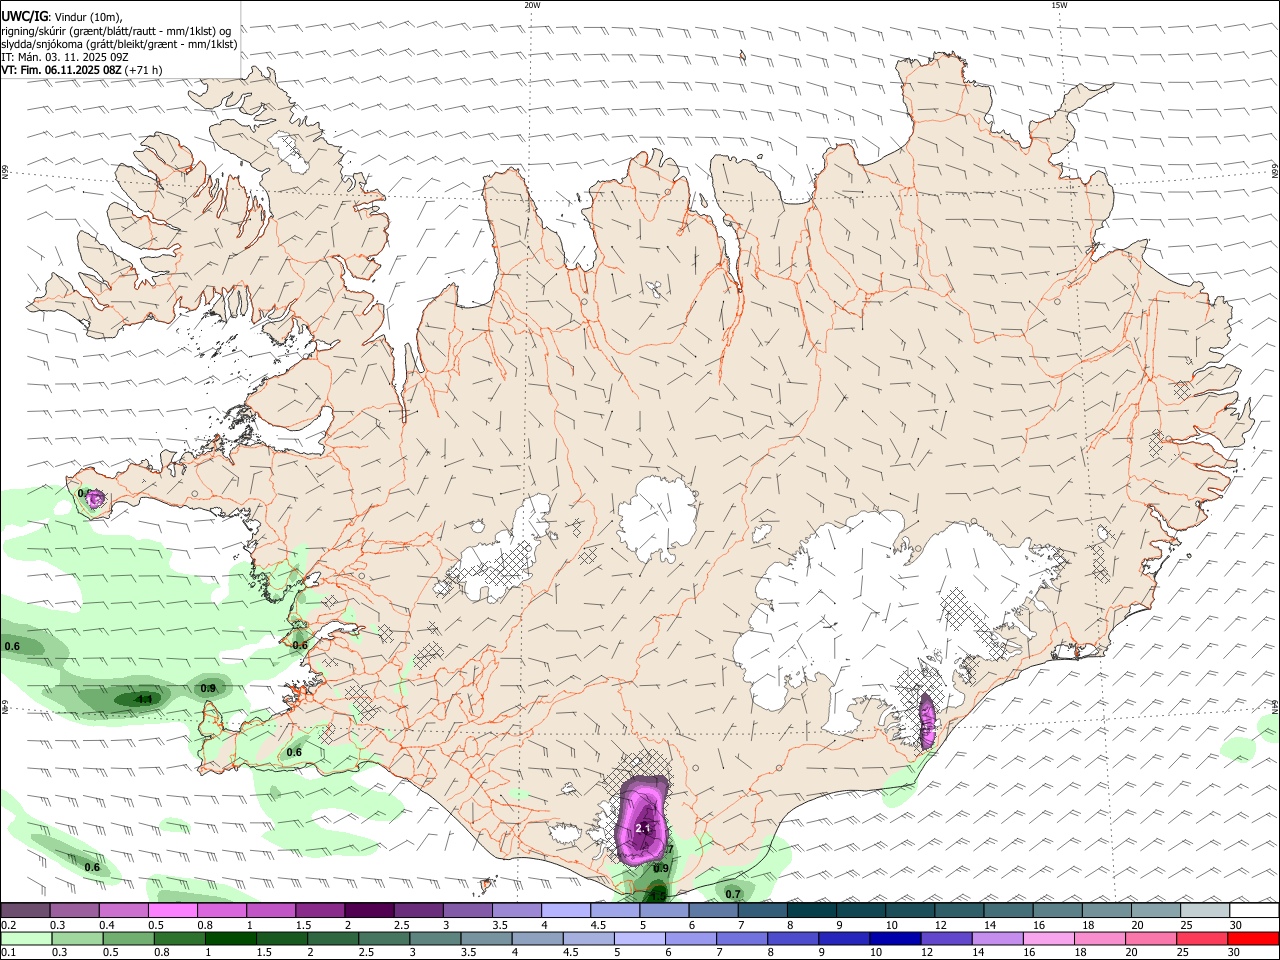Click the bright red 30 swatch in rain legend

pyautogui.click(x=1253, y=938)
